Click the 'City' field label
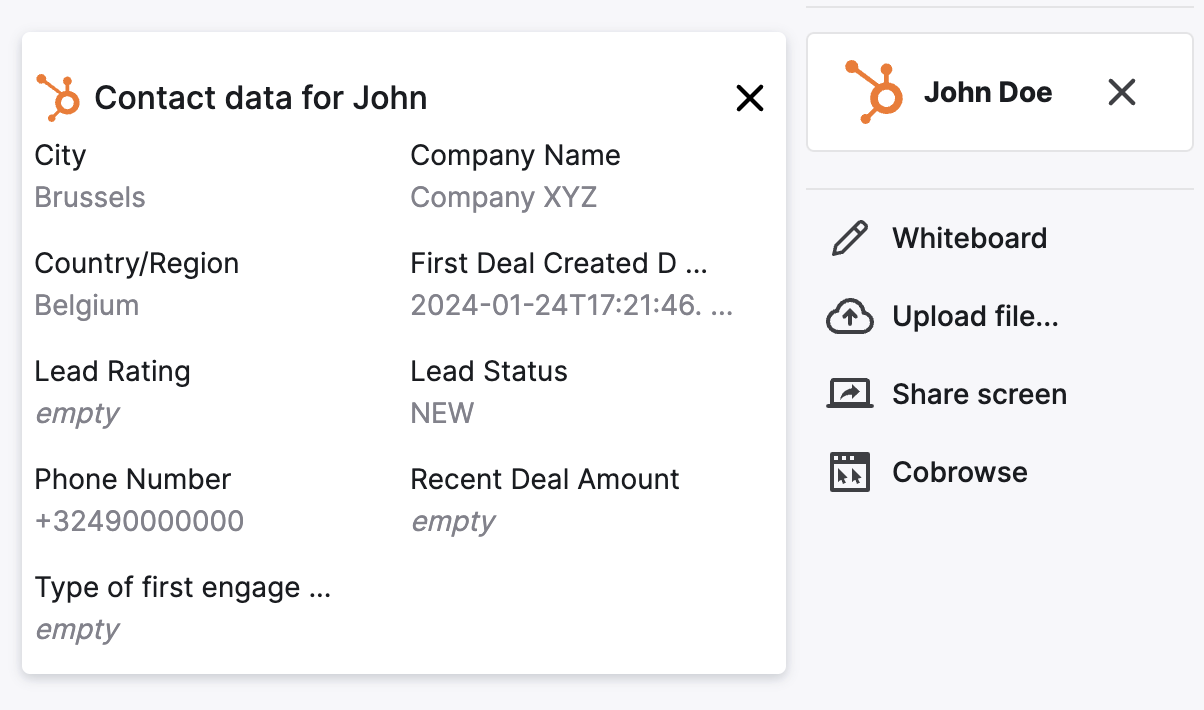This screenshot has width=1204, height=710. [61, 156]
